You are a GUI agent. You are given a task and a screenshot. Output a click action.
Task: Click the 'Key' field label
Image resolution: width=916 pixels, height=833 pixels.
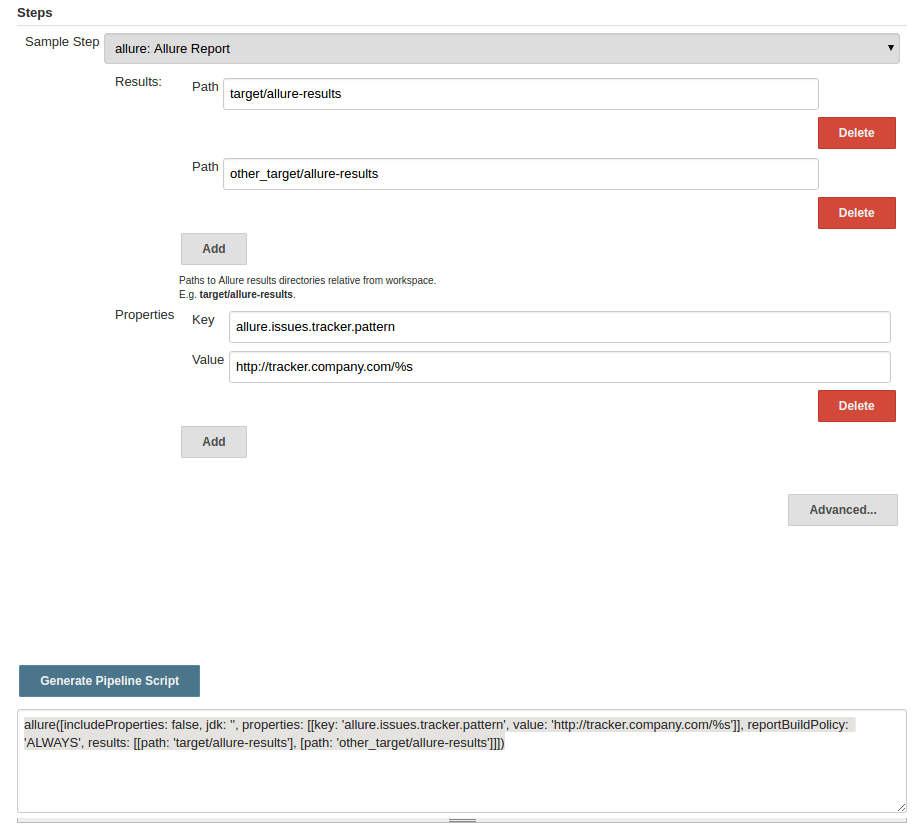coord(203,320)
